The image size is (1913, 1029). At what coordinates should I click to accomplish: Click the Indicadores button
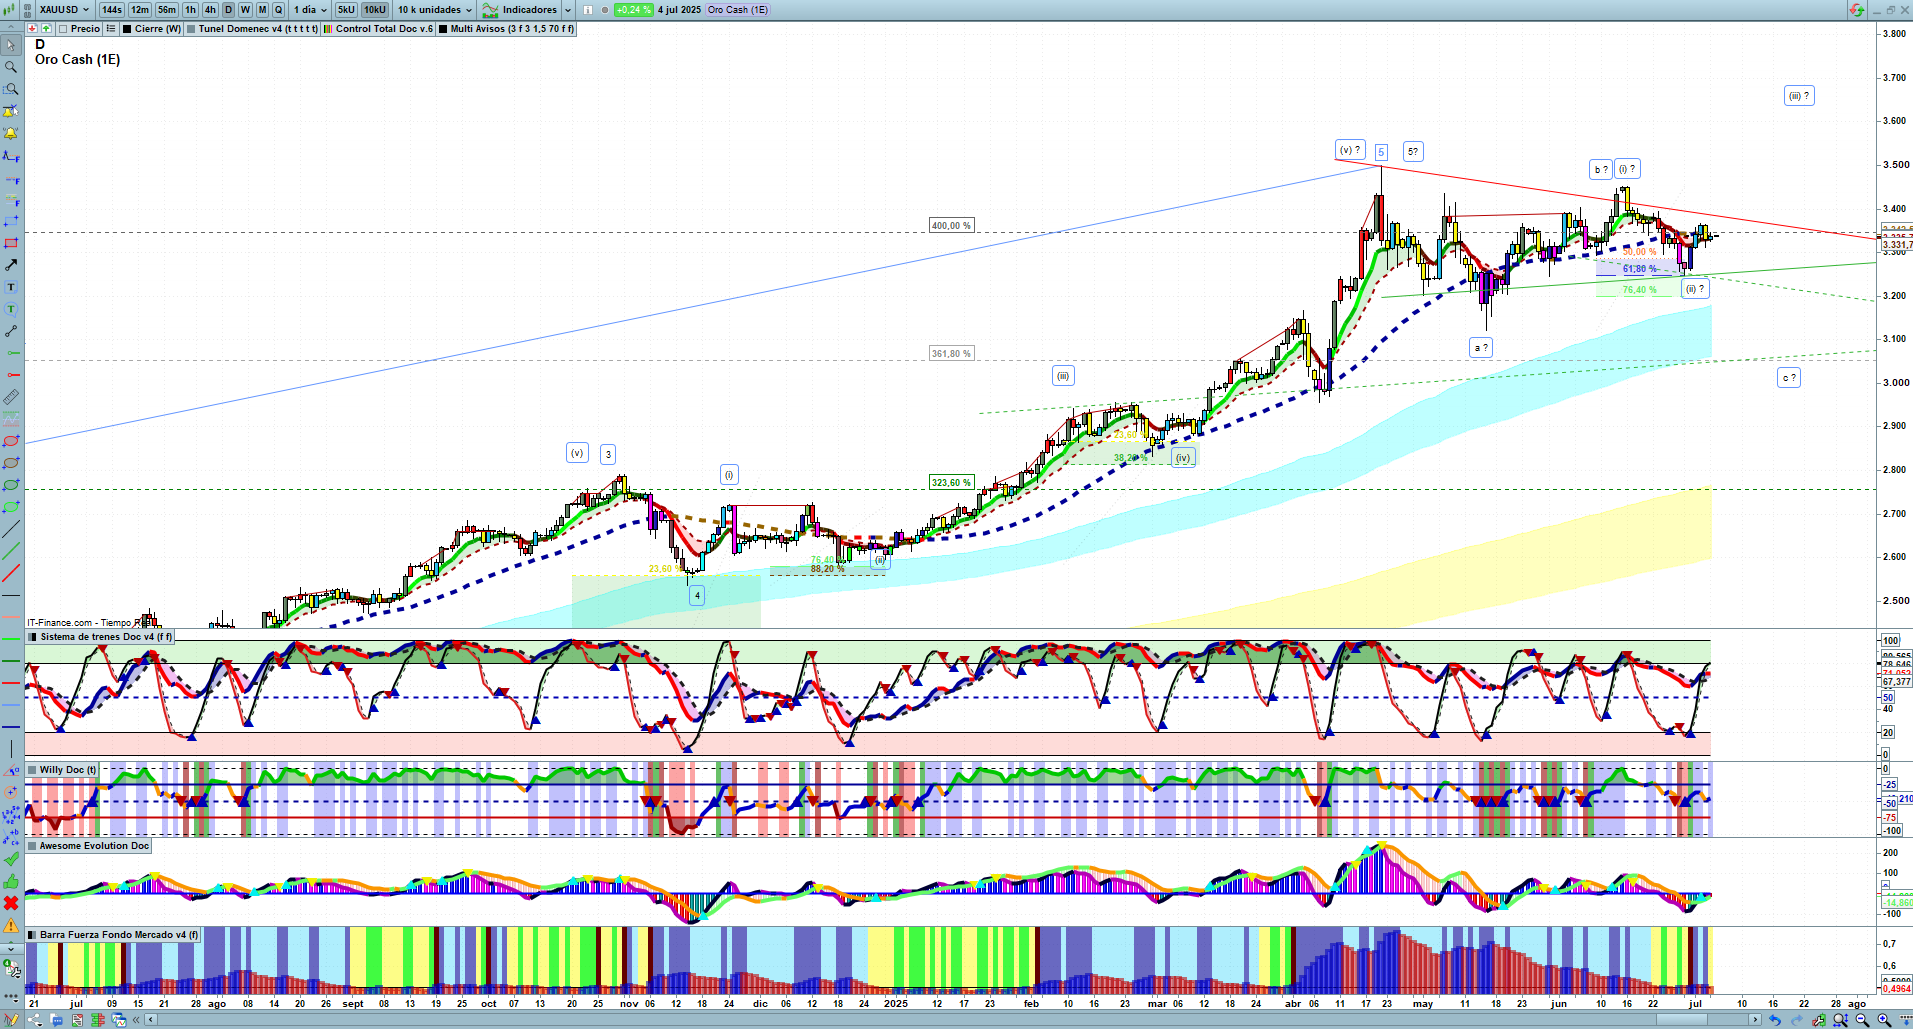(529, 10)
